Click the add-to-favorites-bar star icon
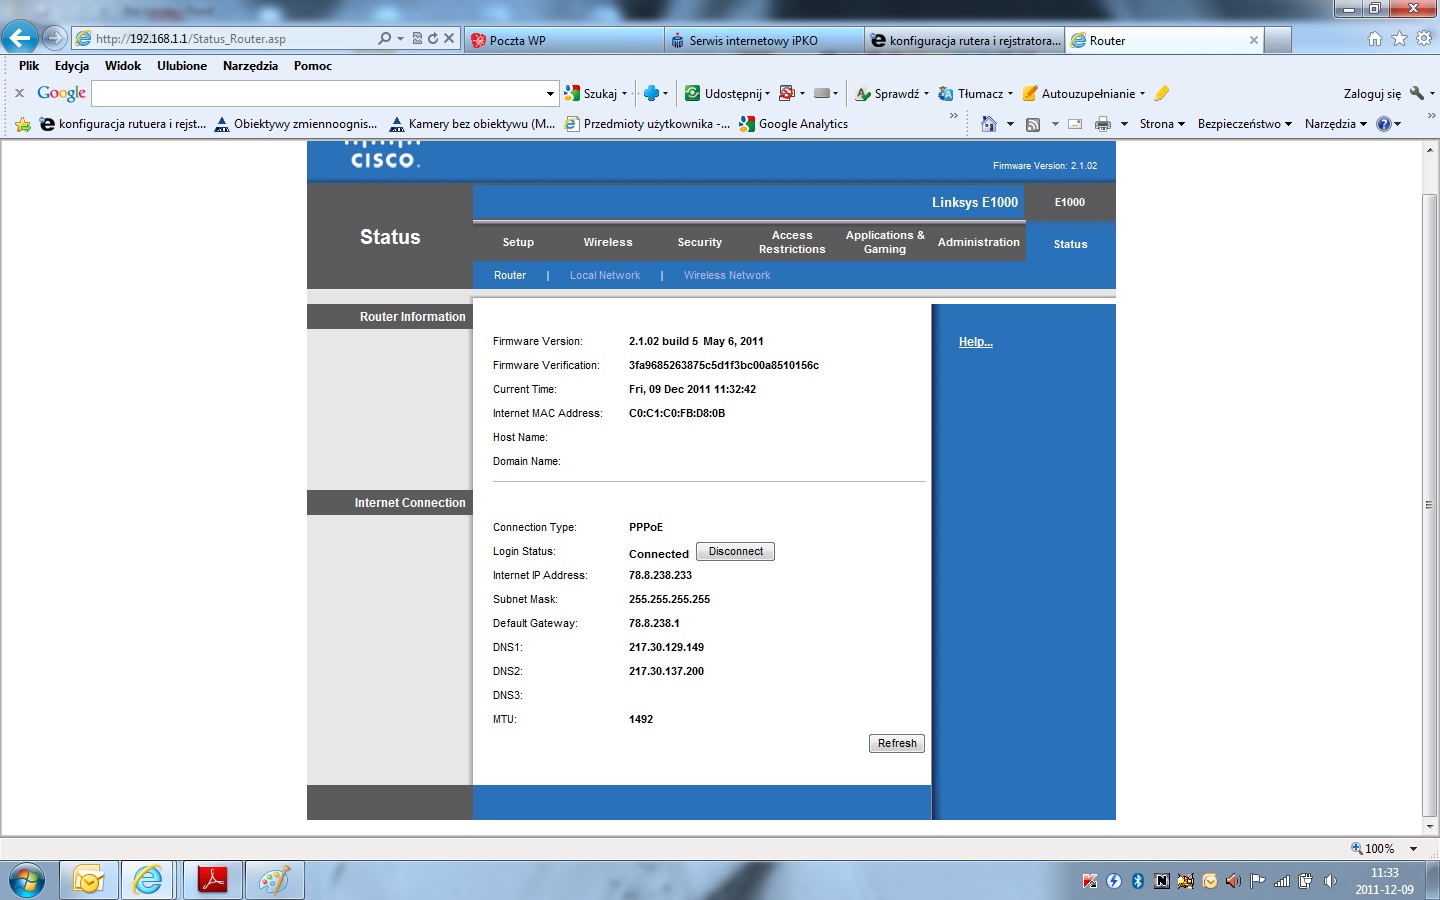1440x900 pixels. point(23,124)
